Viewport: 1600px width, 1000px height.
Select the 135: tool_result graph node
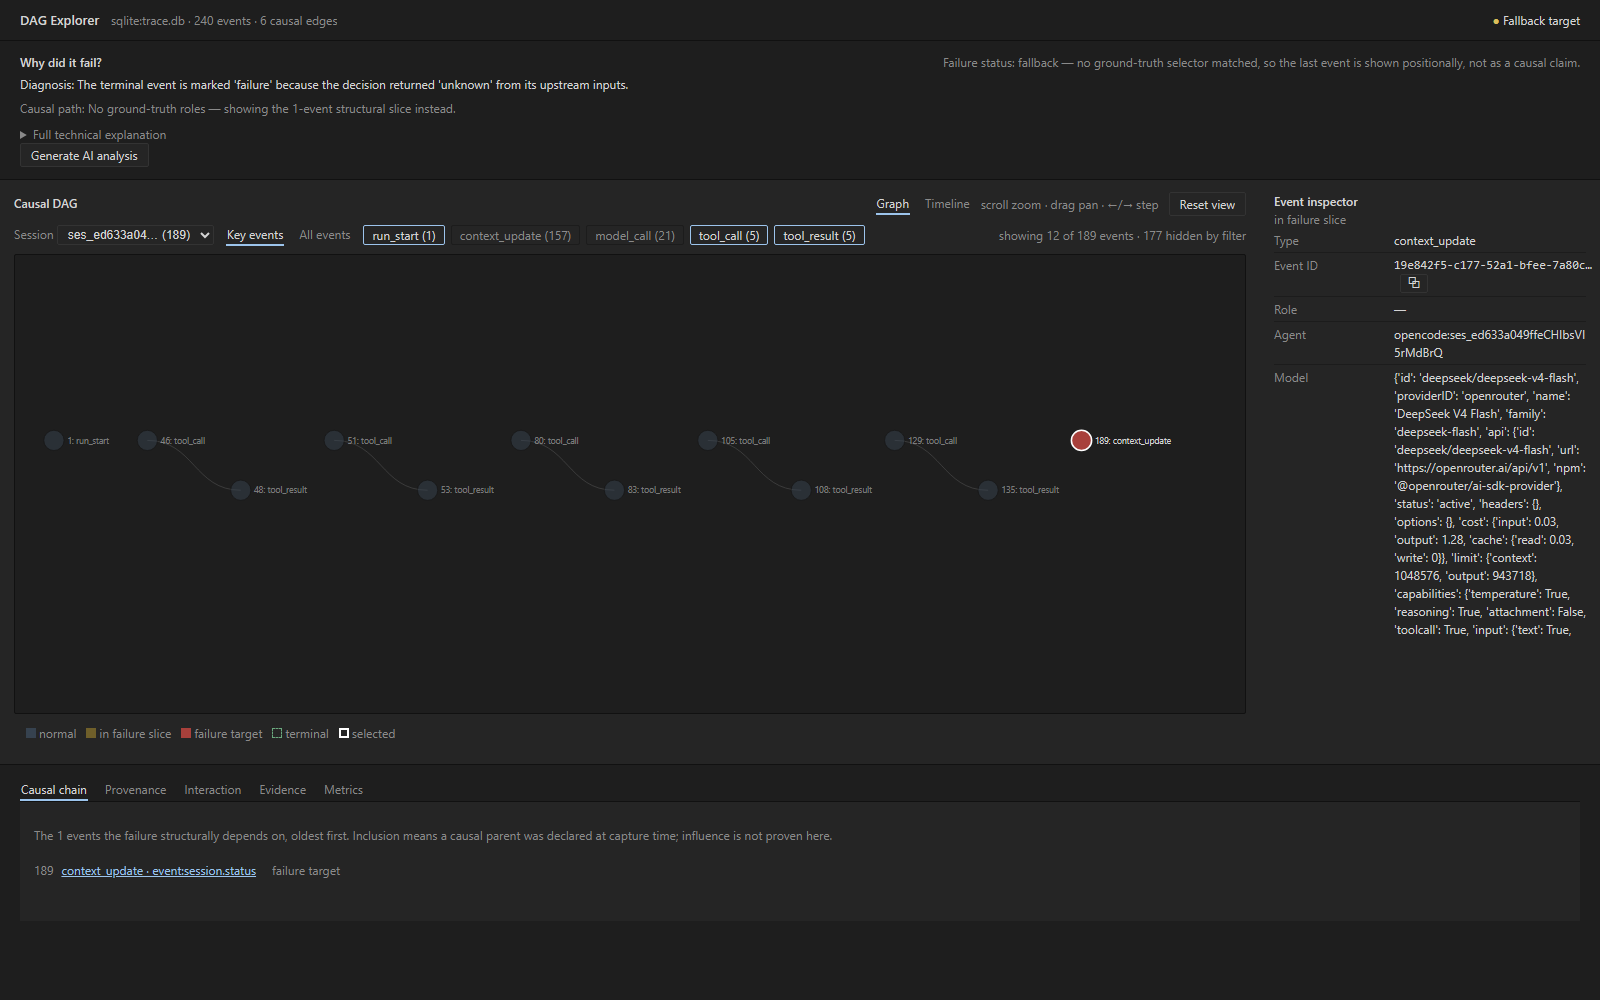(x=988, y=490)
